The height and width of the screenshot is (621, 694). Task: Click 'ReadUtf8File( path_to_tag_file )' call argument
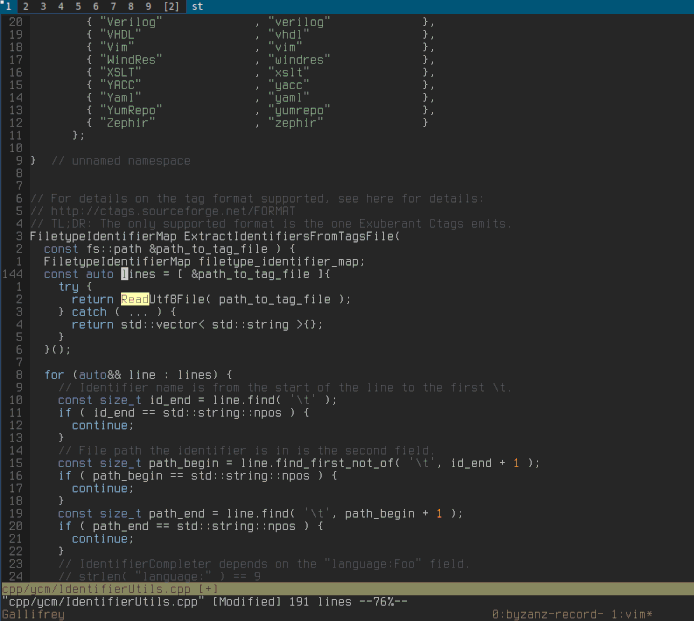click(x=275, y=299)
